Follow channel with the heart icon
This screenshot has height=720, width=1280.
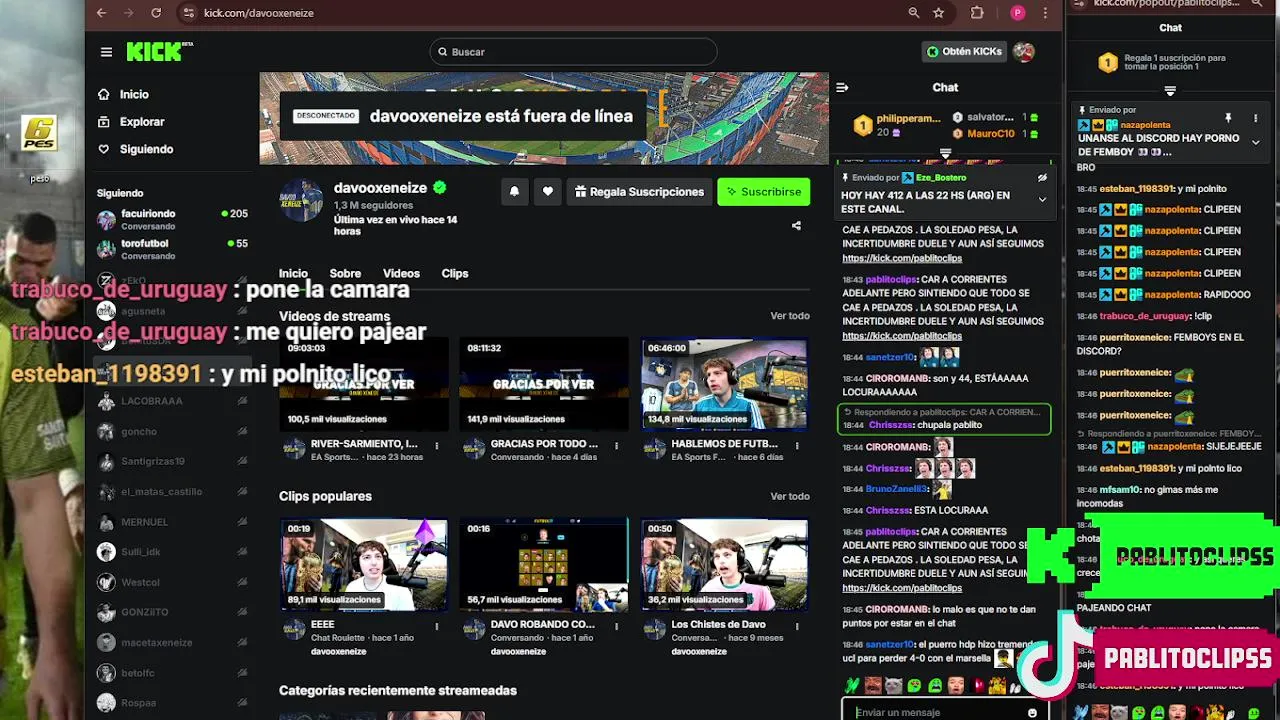coord(547,192)
